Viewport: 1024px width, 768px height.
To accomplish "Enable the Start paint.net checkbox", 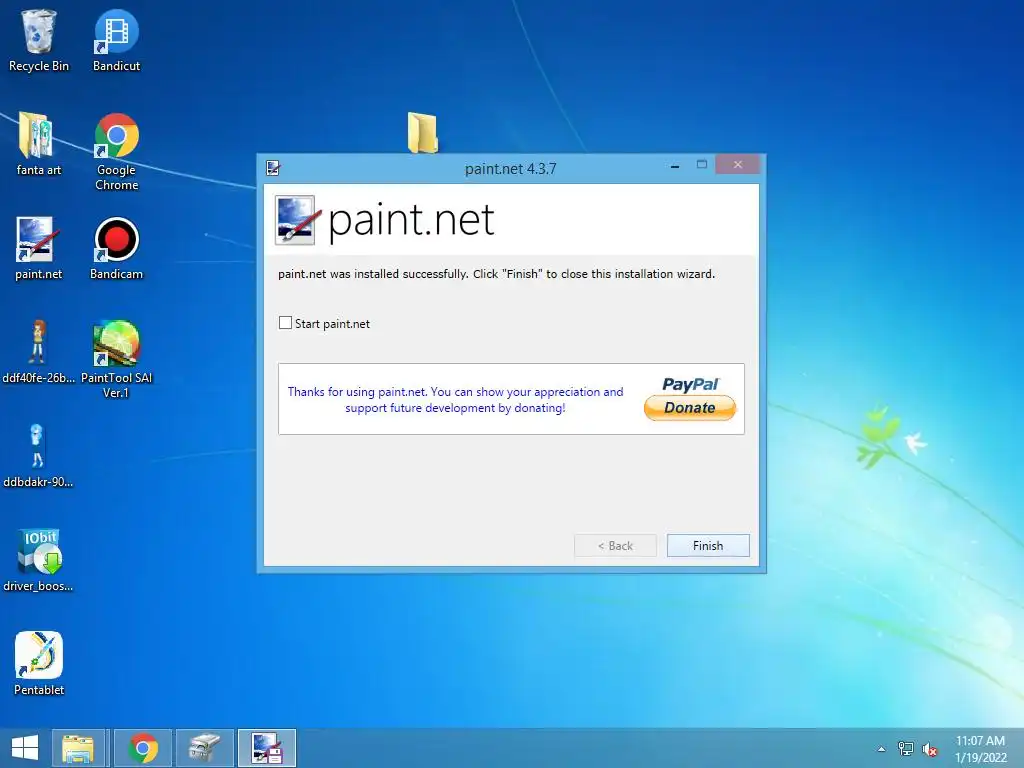I will coord(285,323).
